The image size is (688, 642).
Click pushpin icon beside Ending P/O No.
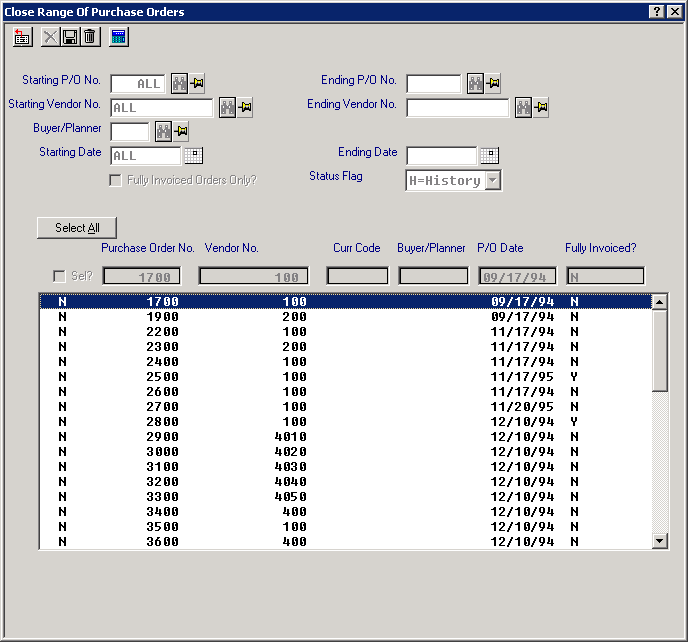point(493,83)
